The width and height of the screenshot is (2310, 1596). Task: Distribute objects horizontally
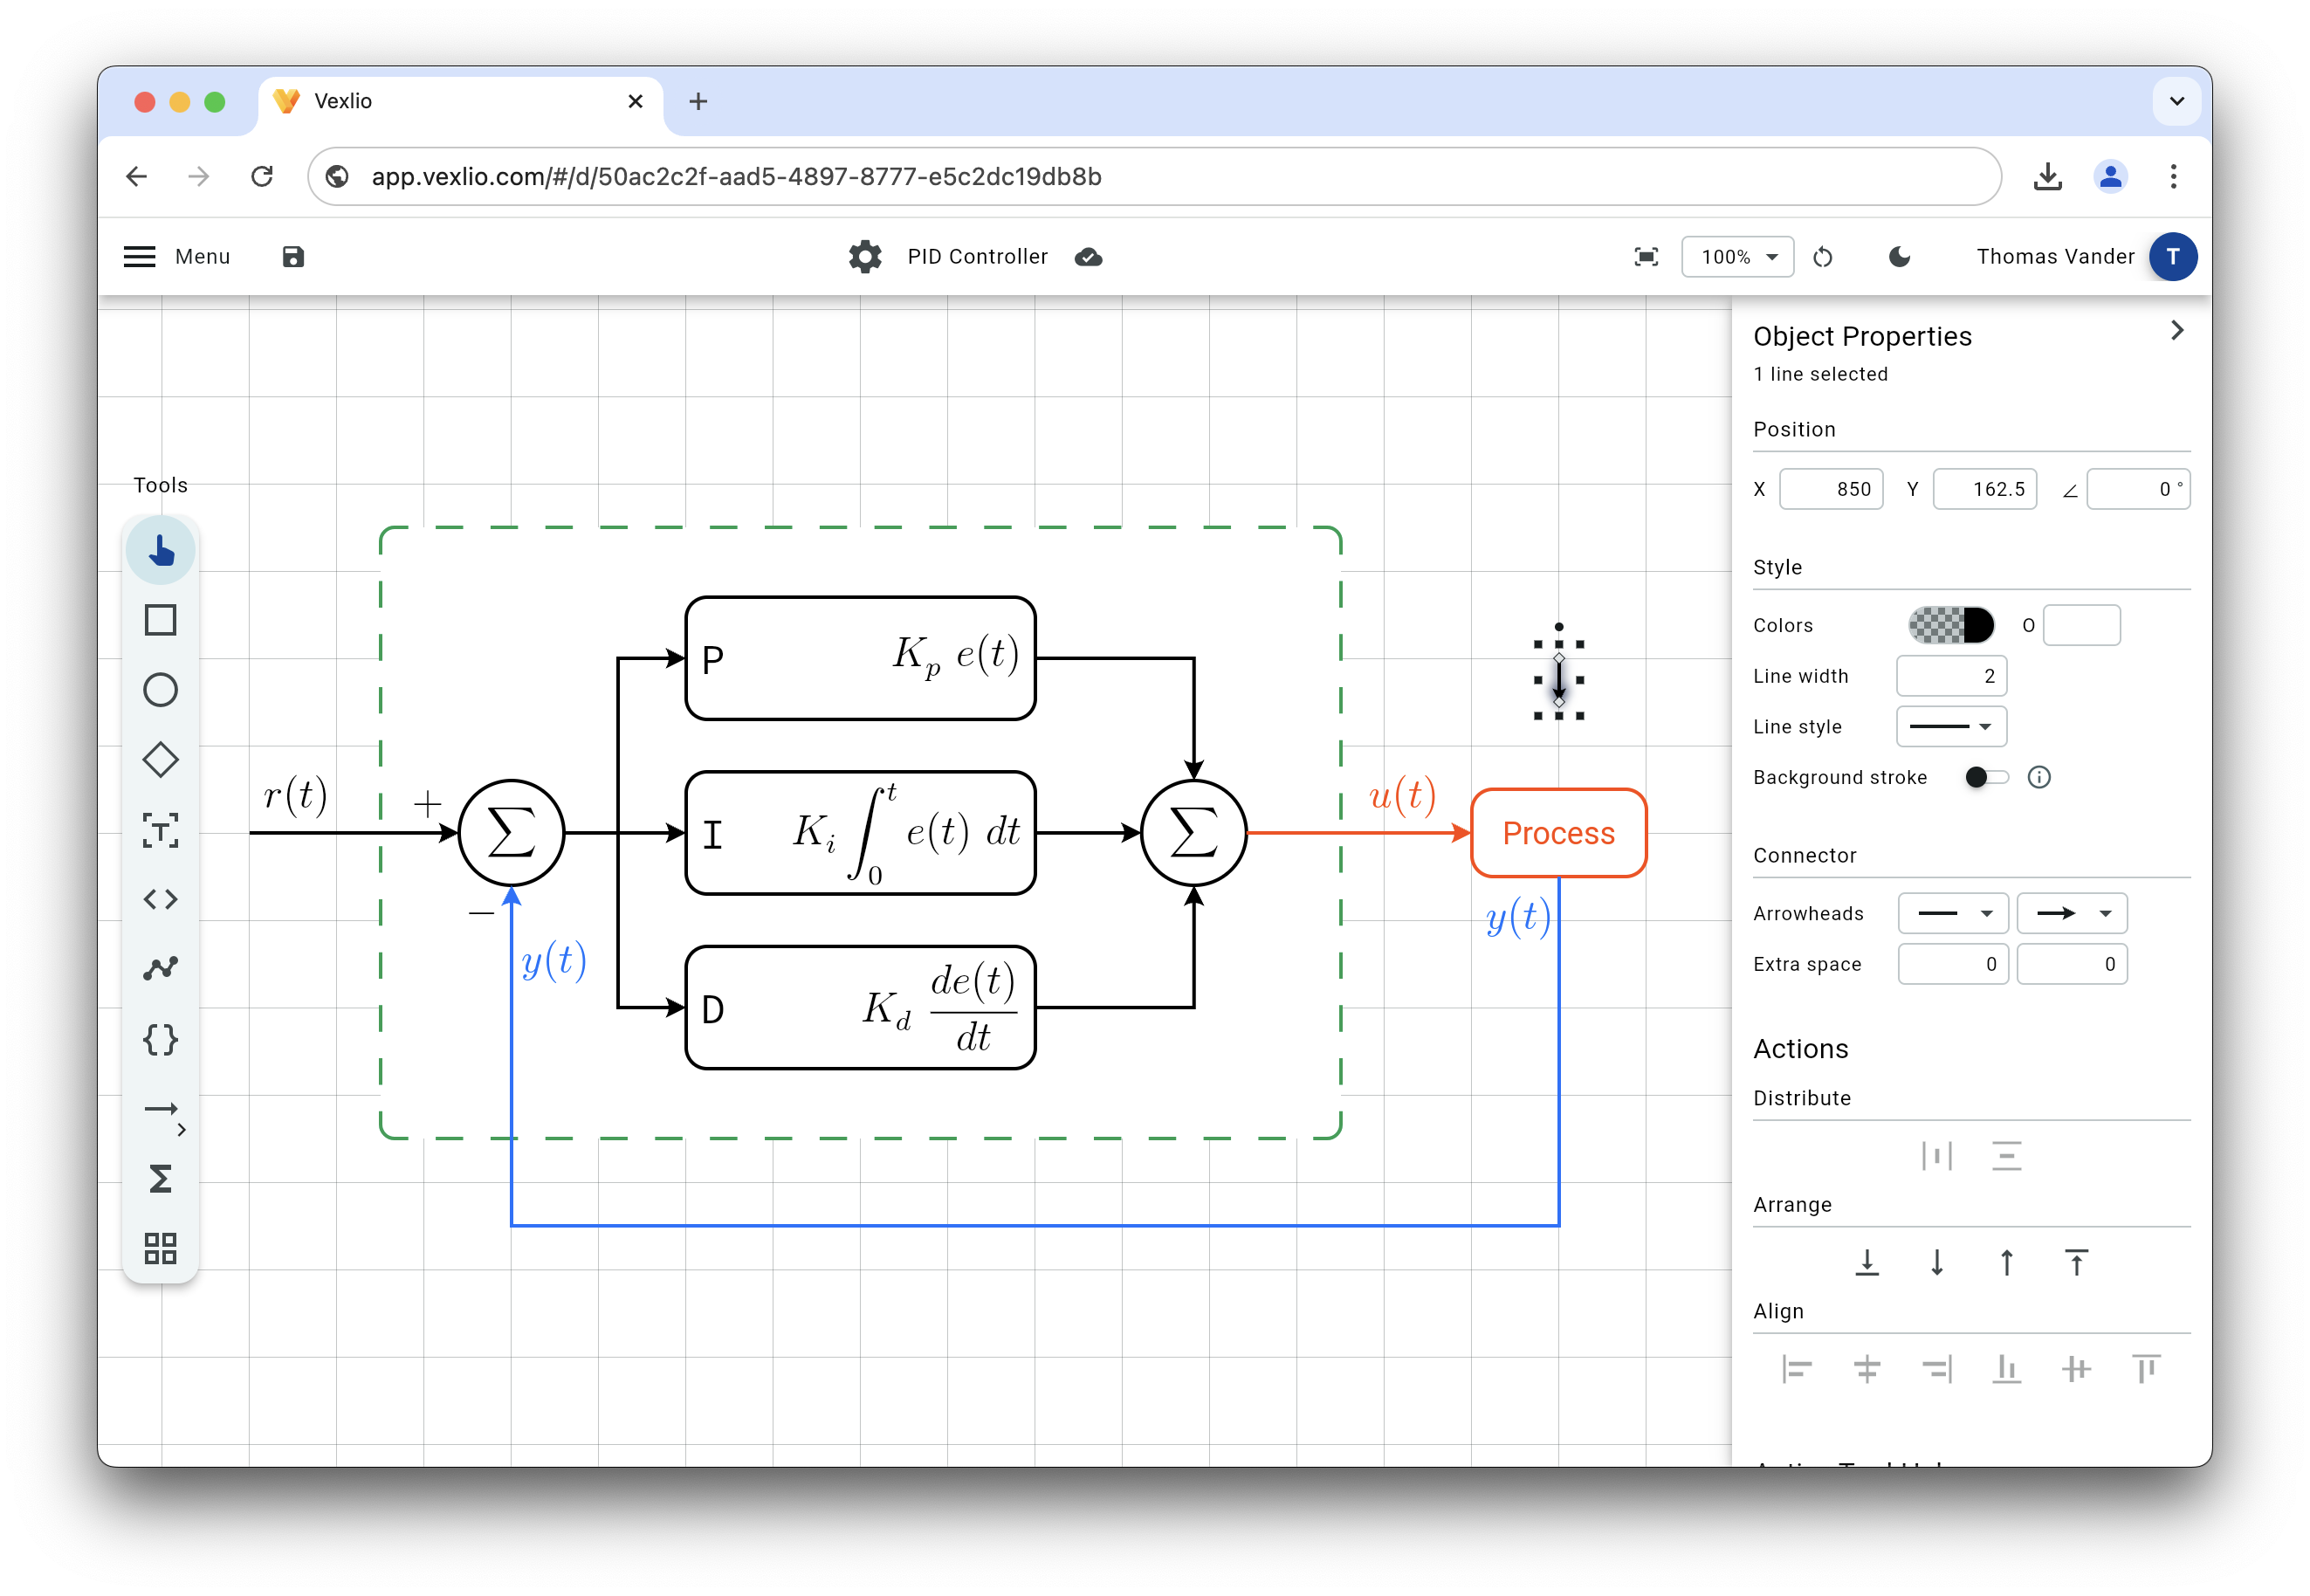pyautogui.click(x=1937, y=1156)
